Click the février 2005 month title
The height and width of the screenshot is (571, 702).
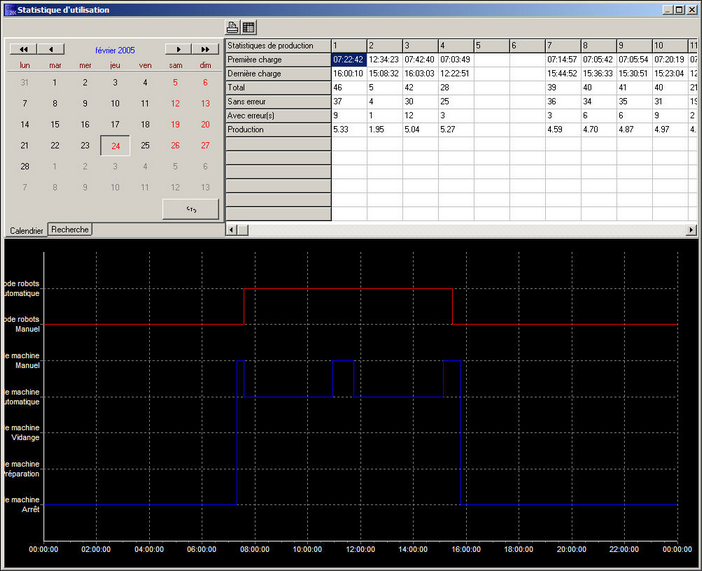pyautogui.click(x=115, y=50)
